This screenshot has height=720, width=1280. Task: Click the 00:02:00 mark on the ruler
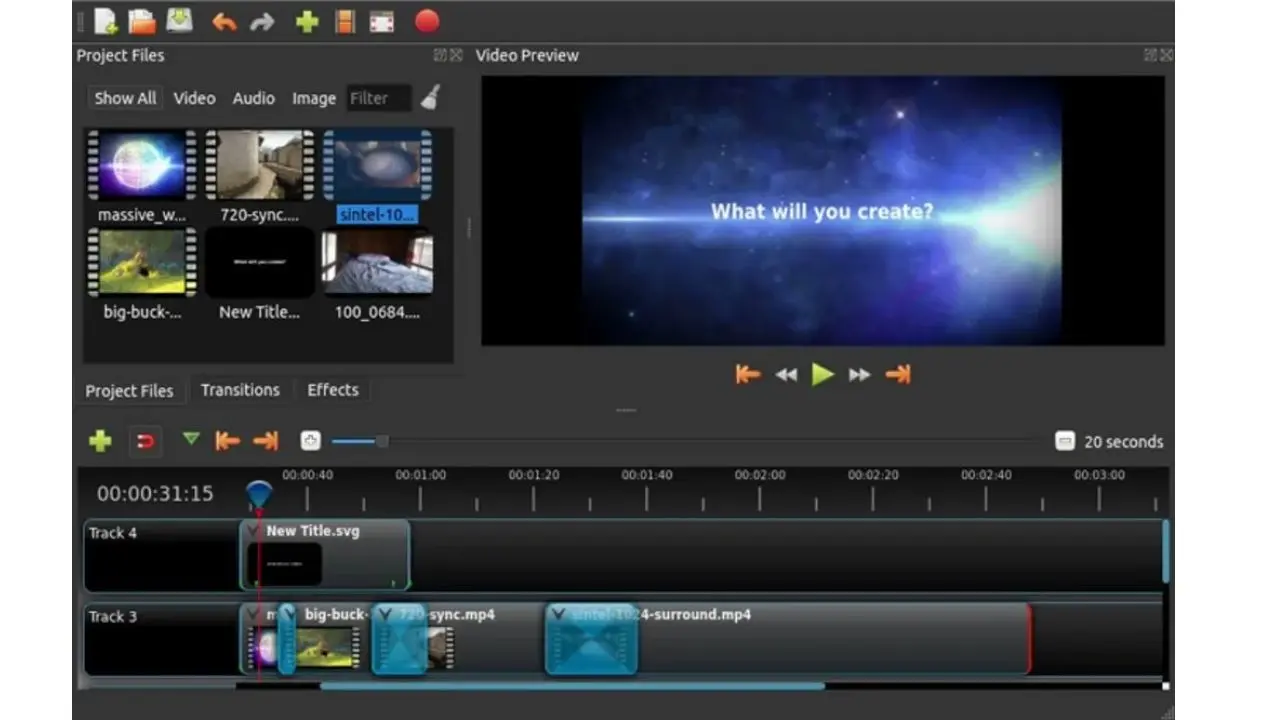(x=760, y=475)
